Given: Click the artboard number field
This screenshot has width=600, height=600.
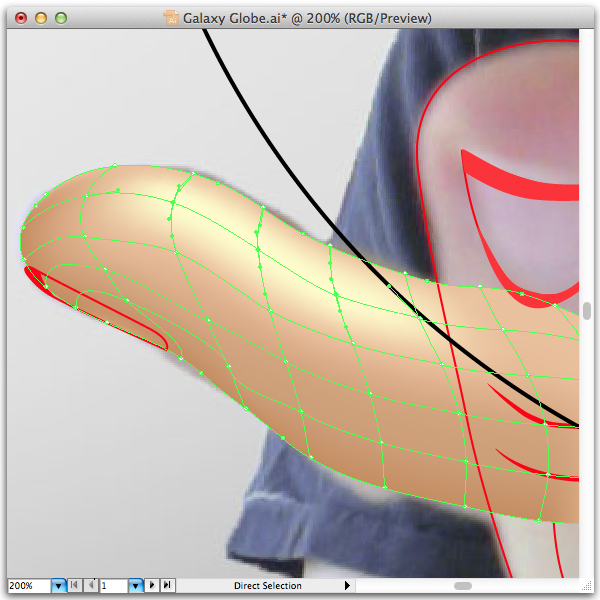Looking at the screenshot, I should coord(114,585).
